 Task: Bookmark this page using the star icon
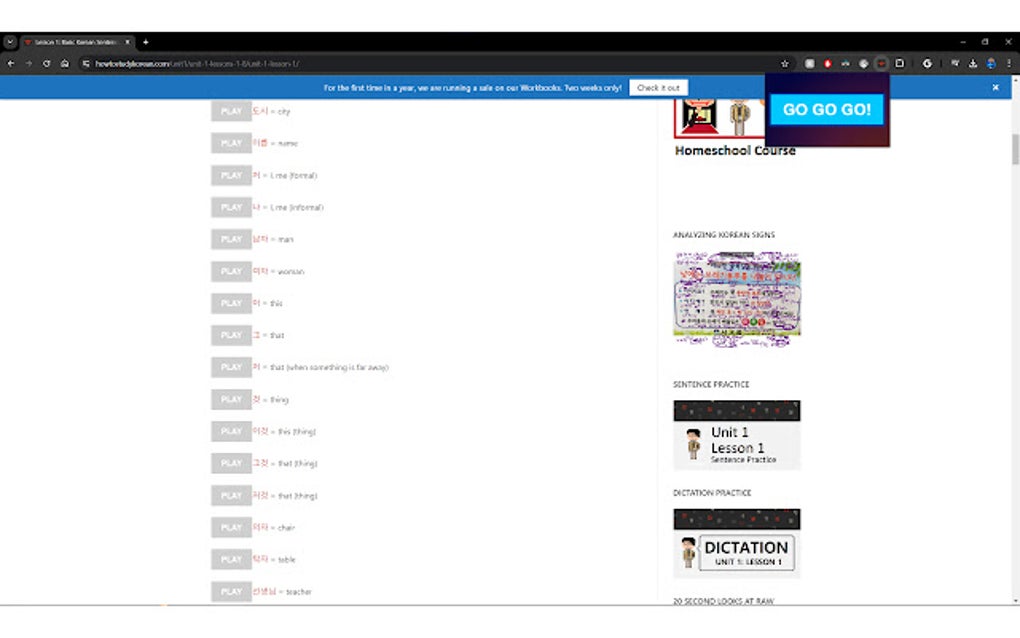[x=787, y=62]
